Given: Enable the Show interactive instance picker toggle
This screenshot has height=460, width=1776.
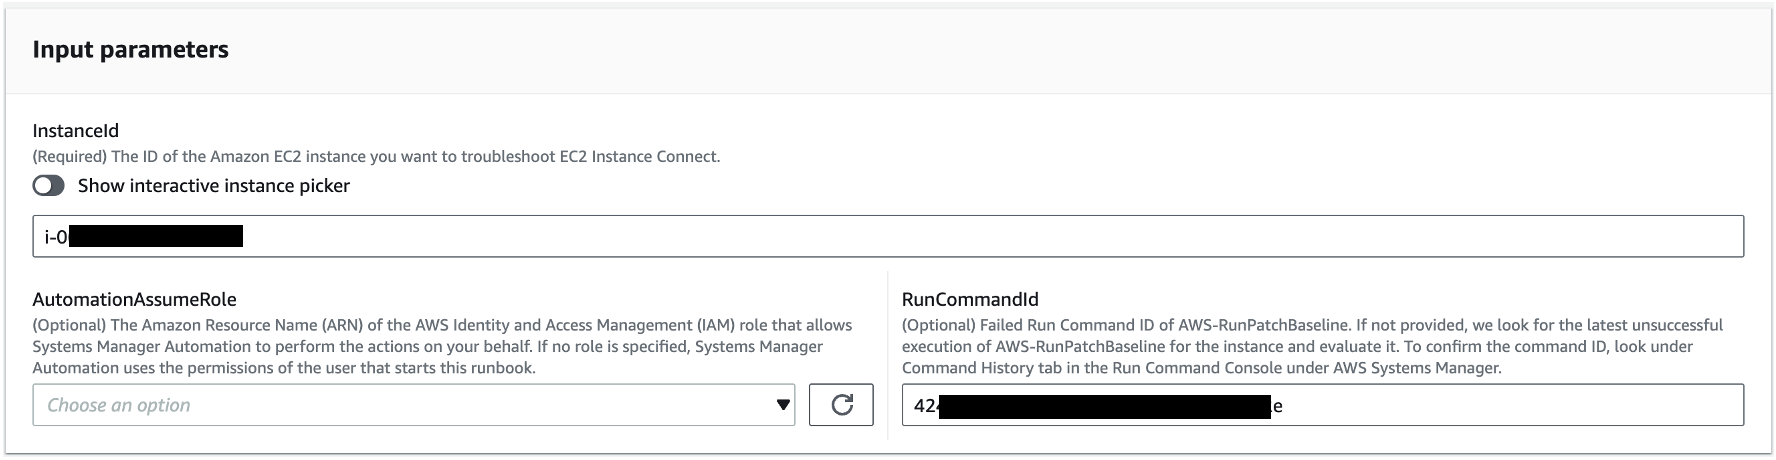Looking at the screenshot, I should 48,186.
